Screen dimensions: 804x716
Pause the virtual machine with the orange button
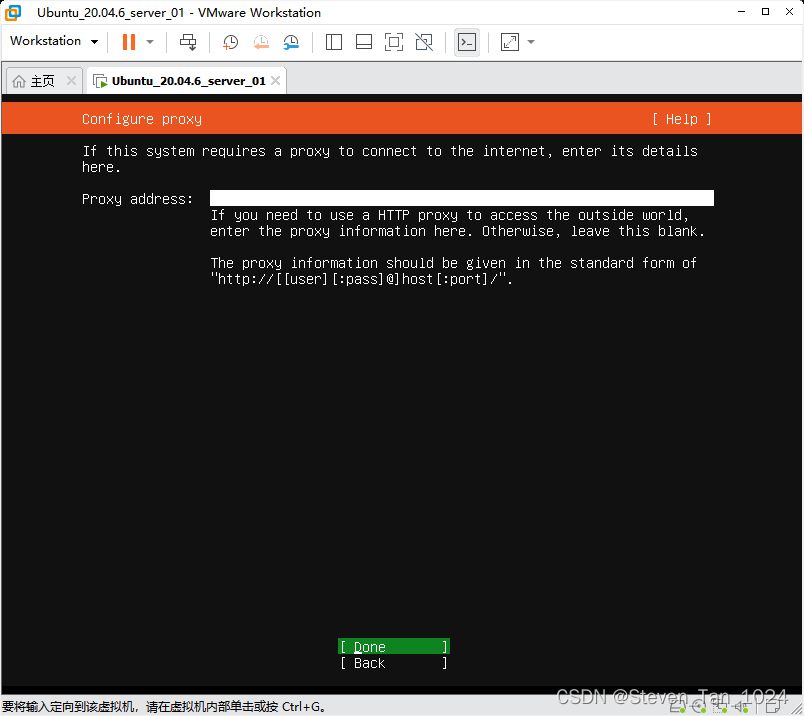tap(129, 42)
